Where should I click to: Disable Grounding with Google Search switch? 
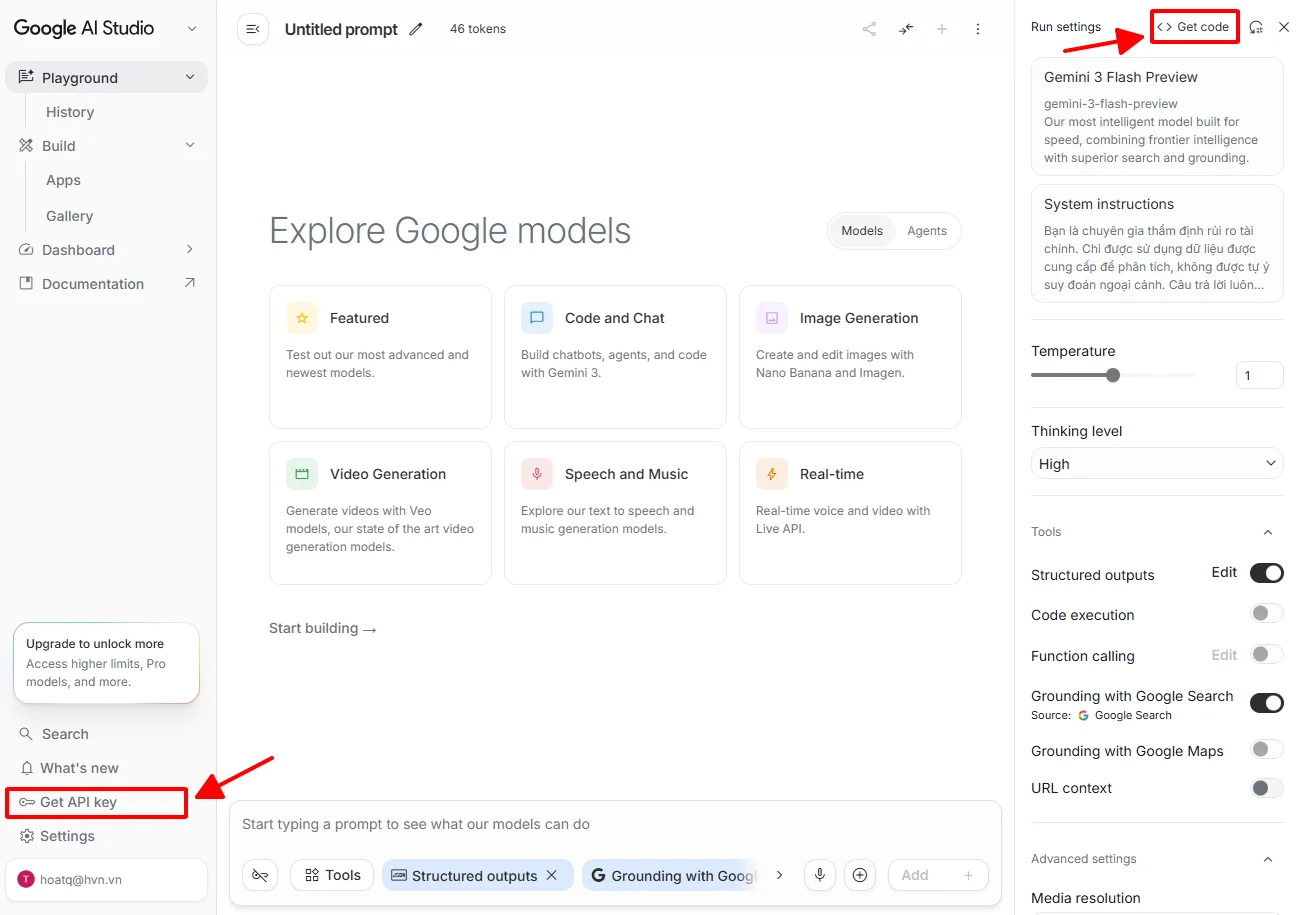(1267, 703)
